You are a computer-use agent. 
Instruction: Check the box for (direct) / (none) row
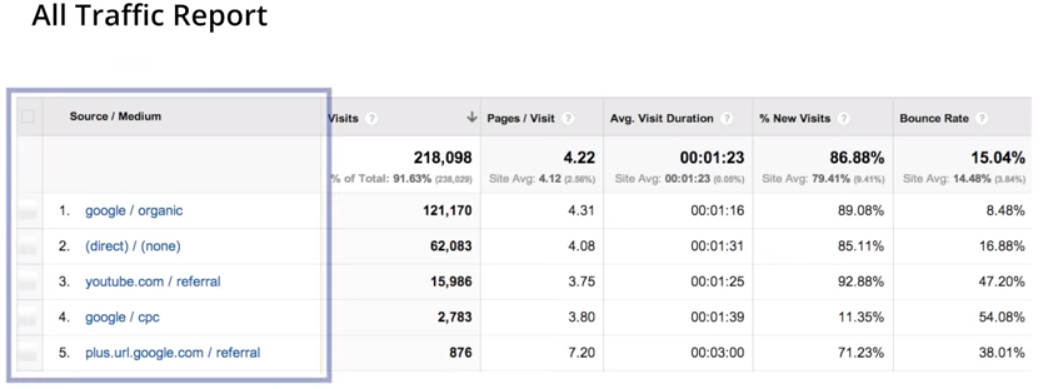pos(28,247)
